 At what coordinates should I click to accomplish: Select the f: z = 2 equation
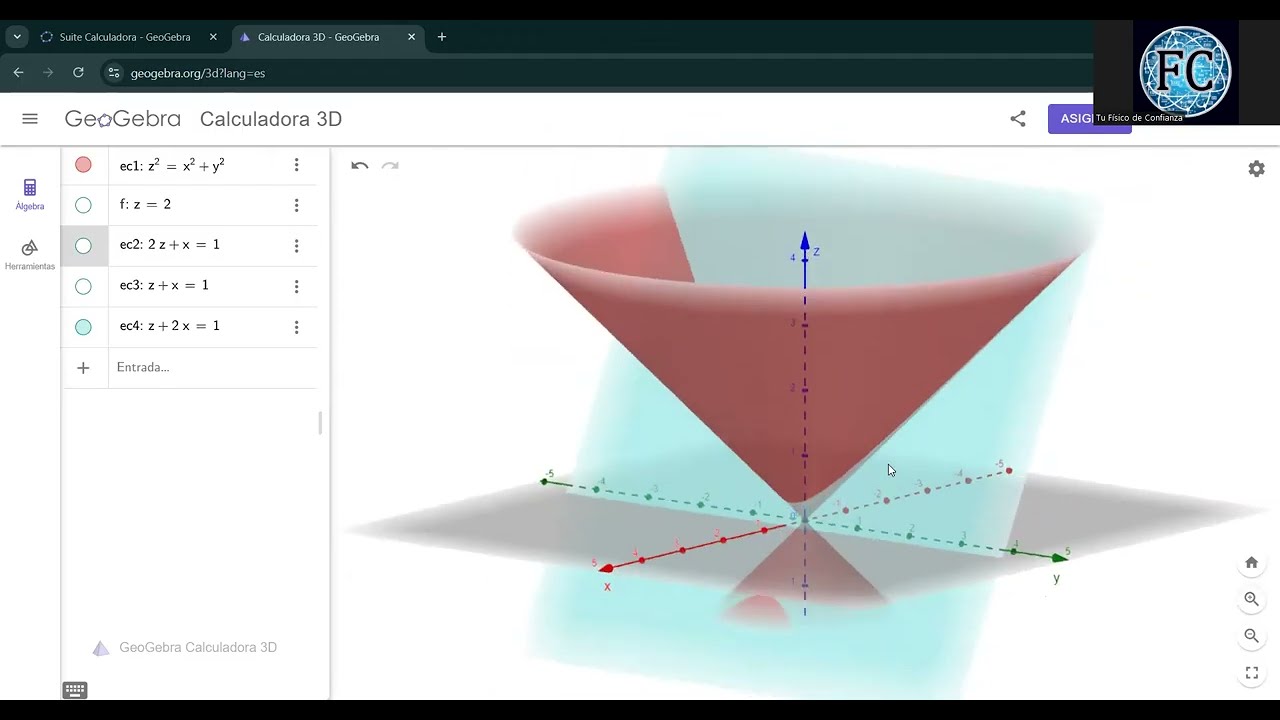click(x=145, y=204)
